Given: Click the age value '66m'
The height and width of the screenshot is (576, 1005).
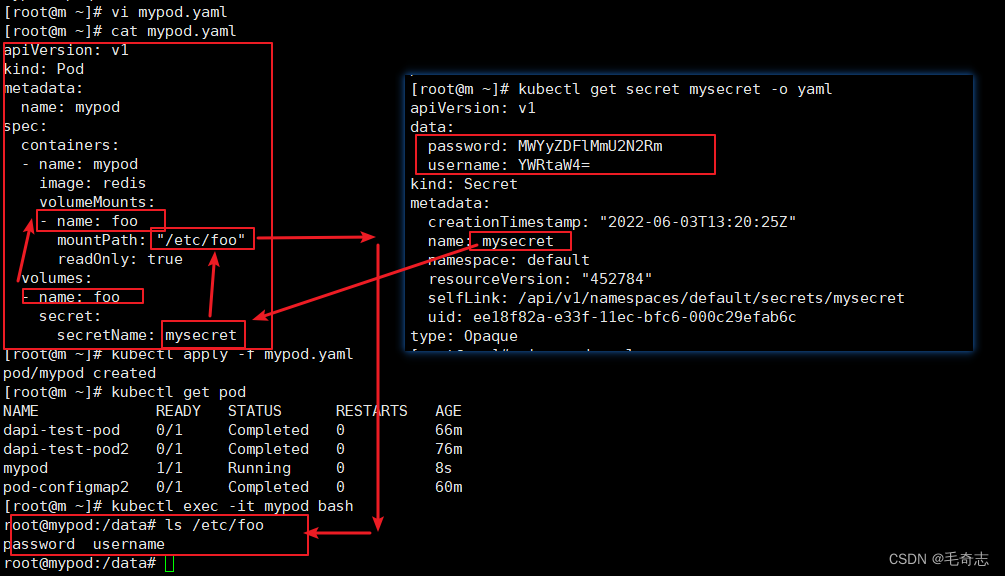Looking at the screenshot, I should tap(449, 430).
